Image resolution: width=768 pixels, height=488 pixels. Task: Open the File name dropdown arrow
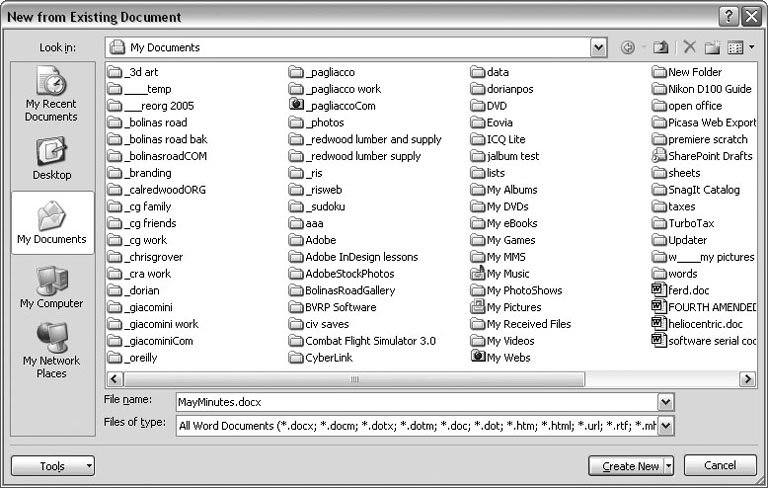665,402
